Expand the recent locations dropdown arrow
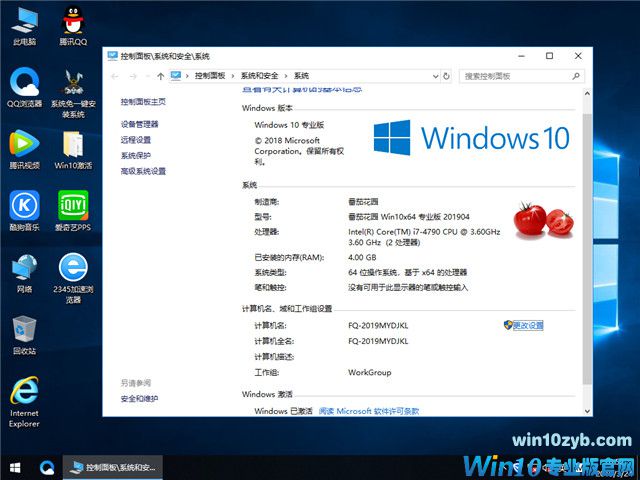Image resolution: width=640 pixels, height=480 pixels. click(x=147, y=76)
